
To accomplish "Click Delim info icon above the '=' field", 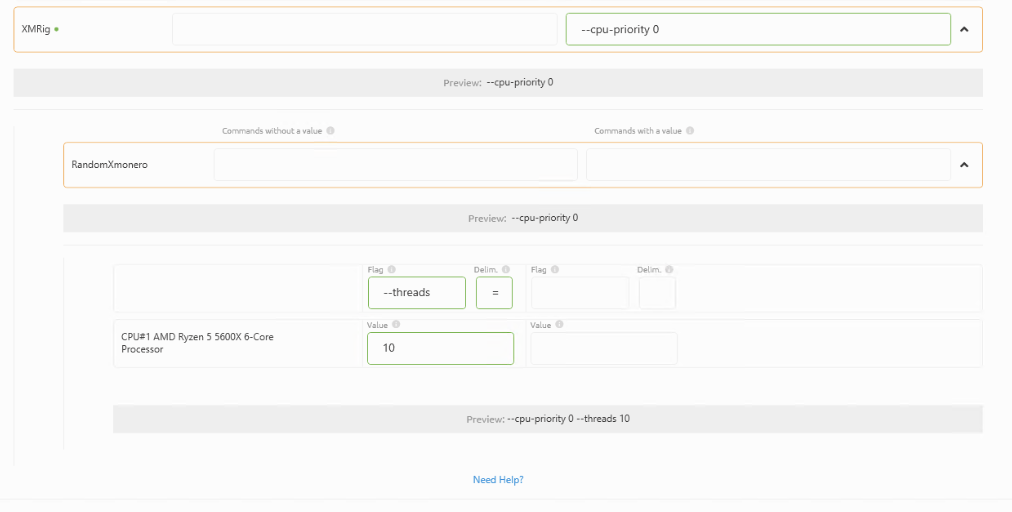I will pyautogui.click(x=505, y=269).
